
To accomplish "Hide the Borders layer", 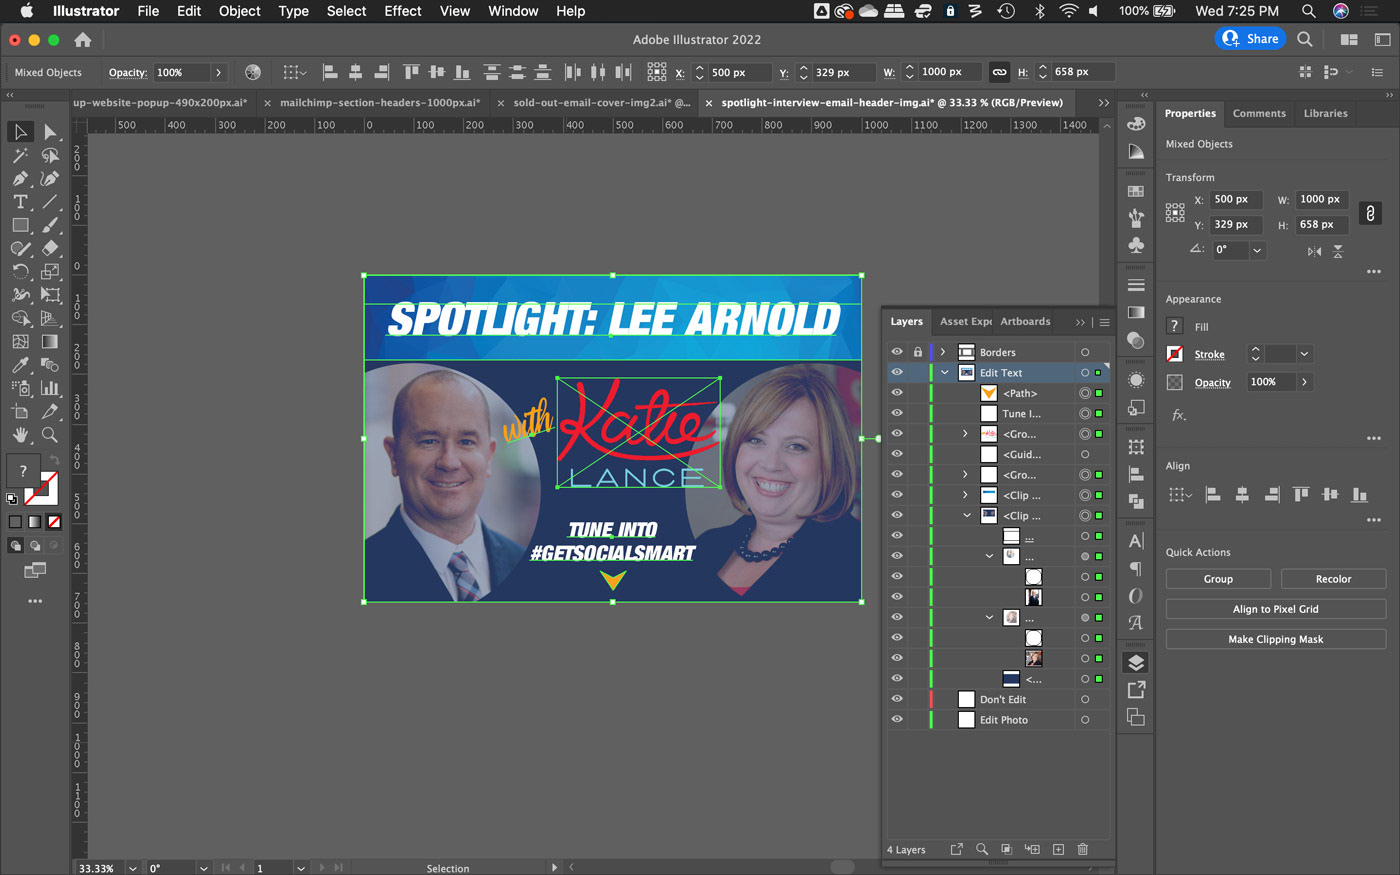I will click(897, 352).
